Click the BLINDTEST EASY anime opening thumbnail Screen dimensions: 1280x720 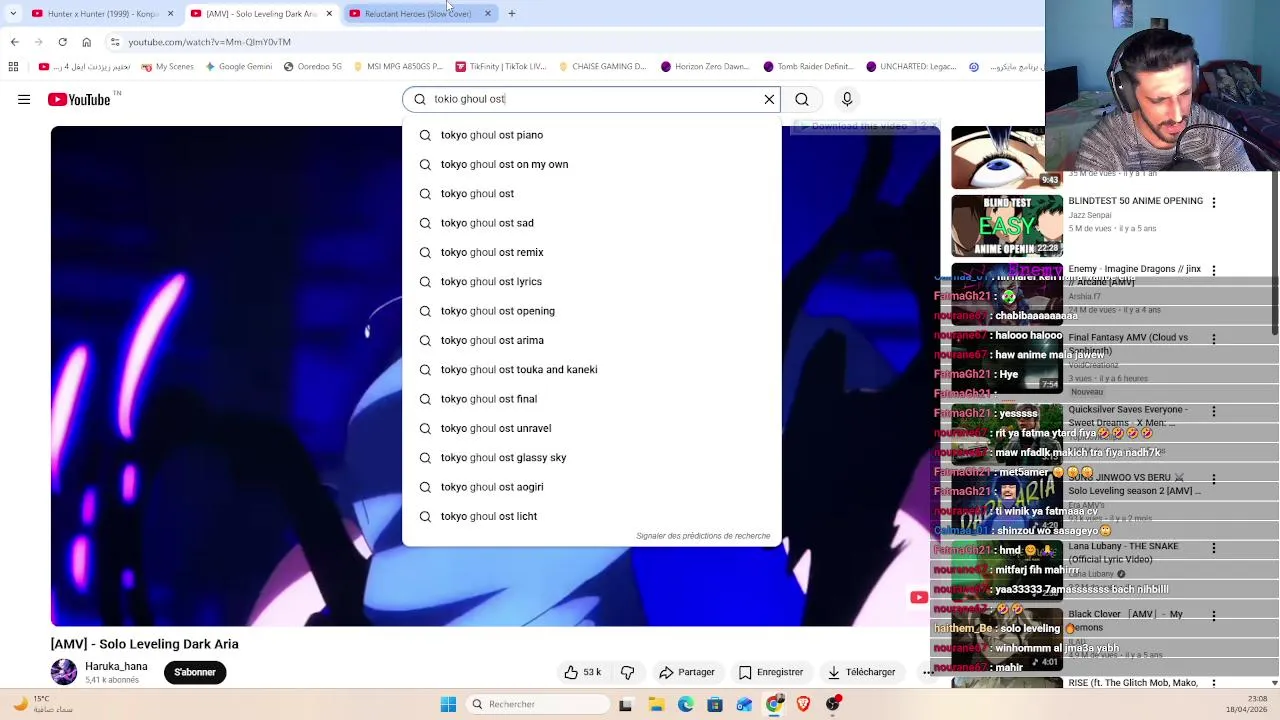pyautogui.click(x=1007, y=226)
